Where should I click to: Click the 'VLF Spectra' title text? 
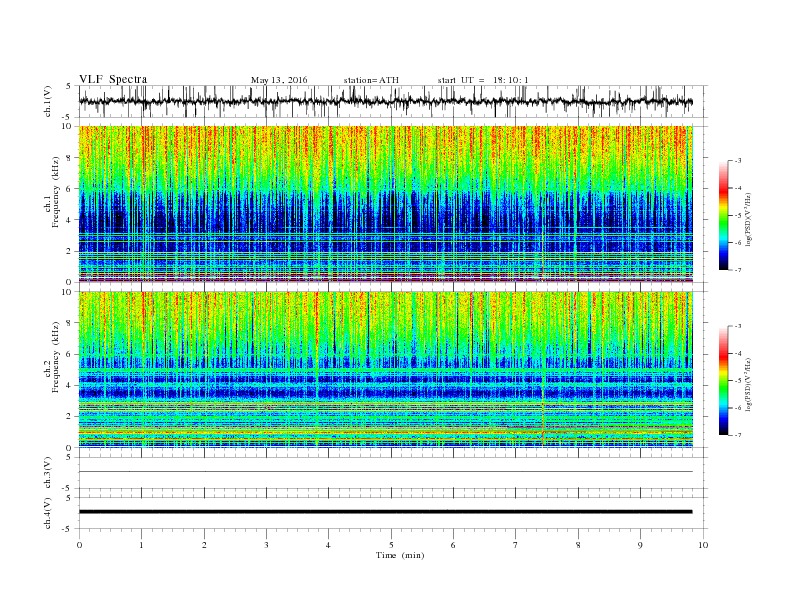113,79
